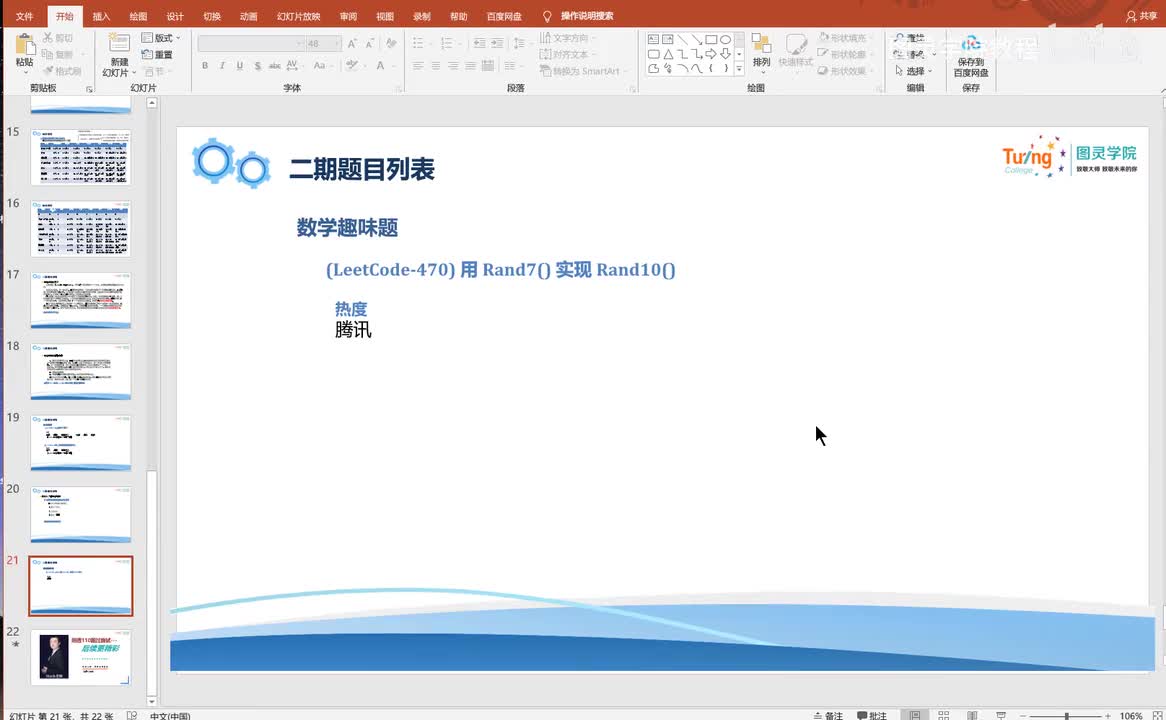Select slide 15 thumbnail
This screenshot has width=1166, height=720.
tap(80, 156)
